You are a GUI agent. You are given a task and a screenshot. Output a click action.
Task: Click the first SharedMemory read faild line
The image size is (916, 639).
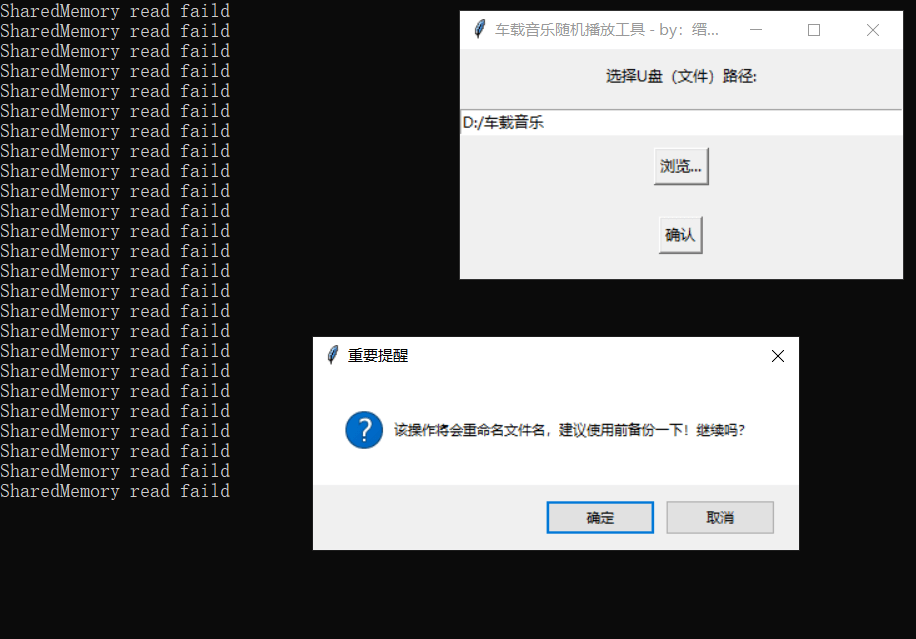[115, 11]
